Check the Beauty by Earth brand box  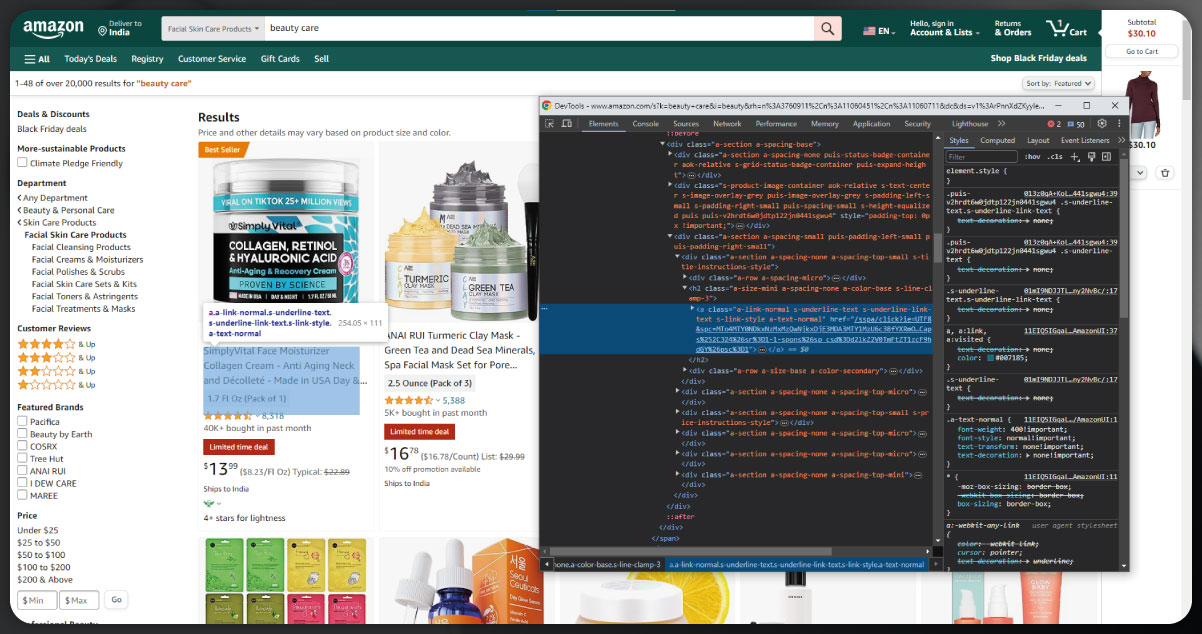[22, 434]
